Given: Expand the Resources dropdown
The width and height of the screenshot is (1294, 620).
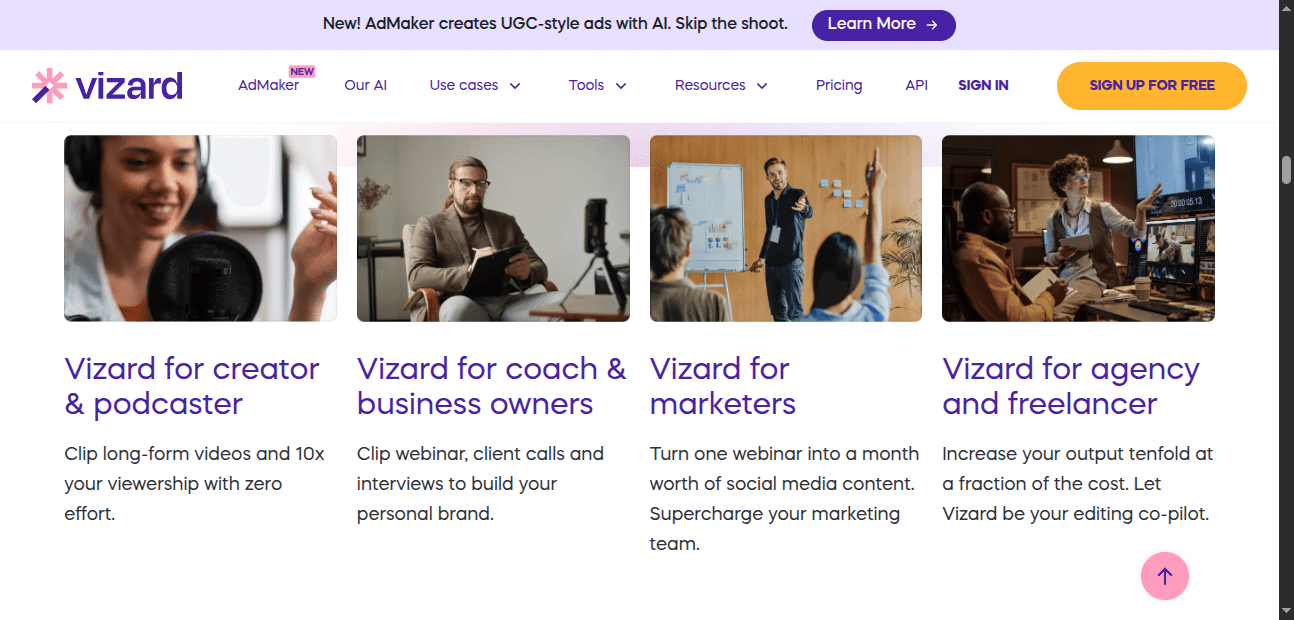Looking at the screenshot, I should 720,85.
